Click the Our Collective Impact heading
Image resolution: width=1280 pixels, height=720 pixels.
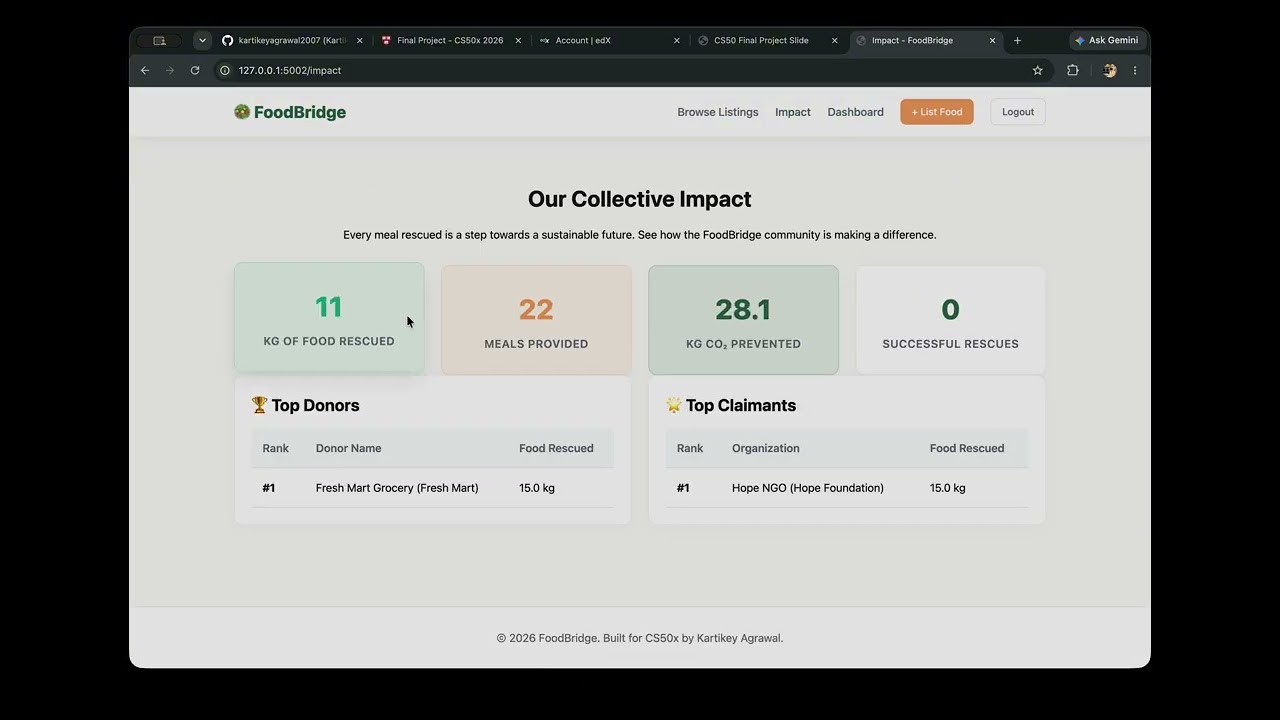pyautogui.click(x=640, y=199)
